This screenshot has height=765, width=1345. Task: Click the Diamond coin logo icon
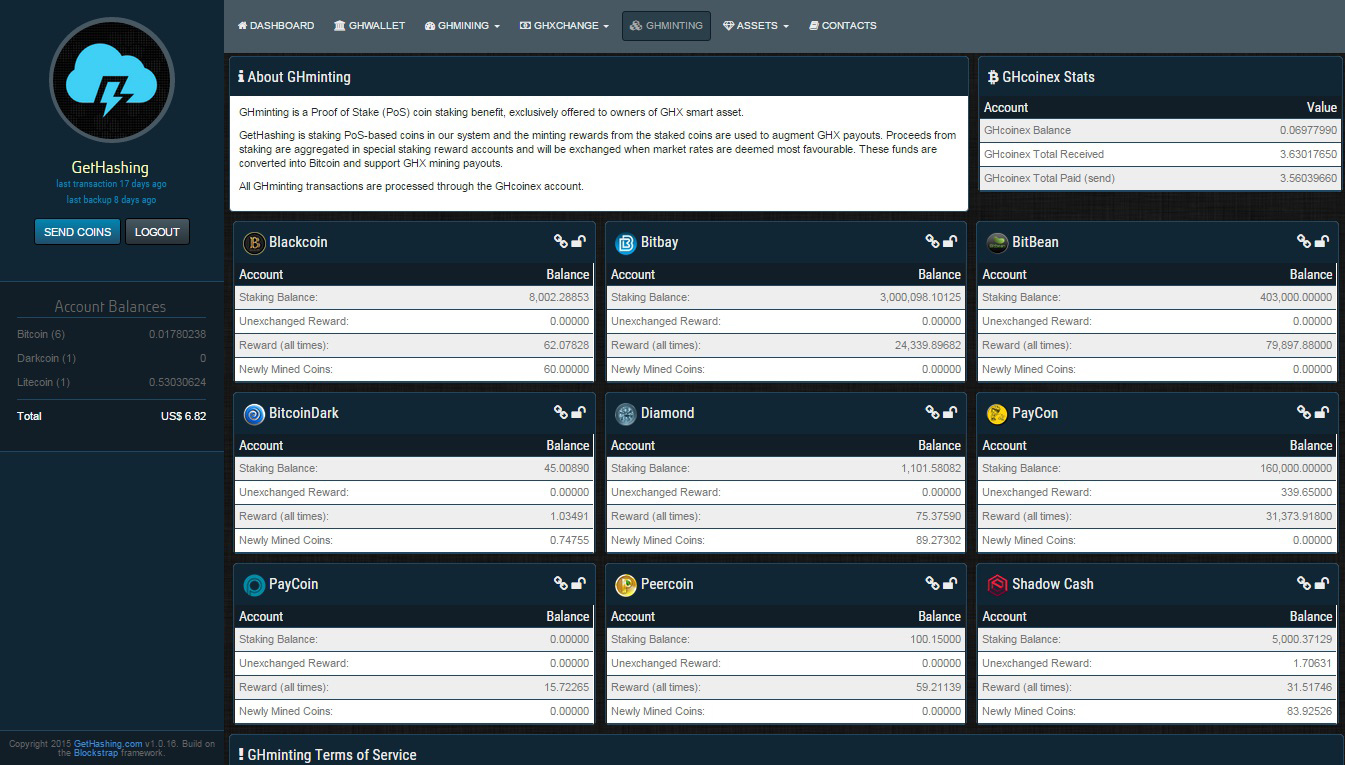coord(625,413)
